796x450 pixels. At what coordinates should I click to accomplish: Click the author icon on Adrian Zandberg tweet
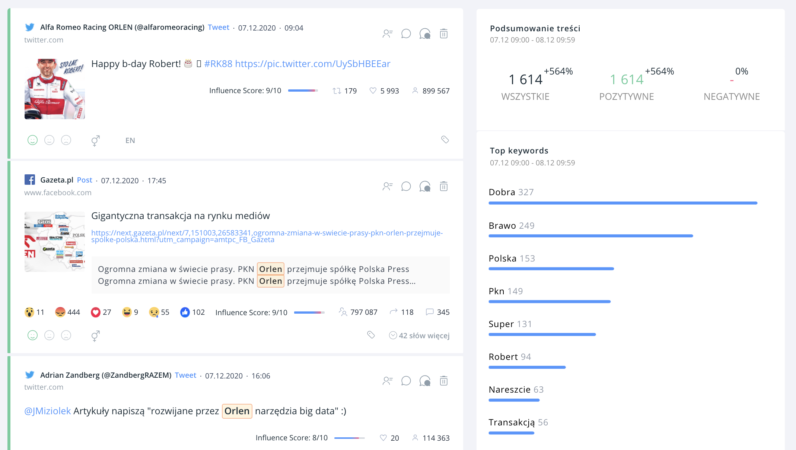pyautogui.click(x=387, y=381)
